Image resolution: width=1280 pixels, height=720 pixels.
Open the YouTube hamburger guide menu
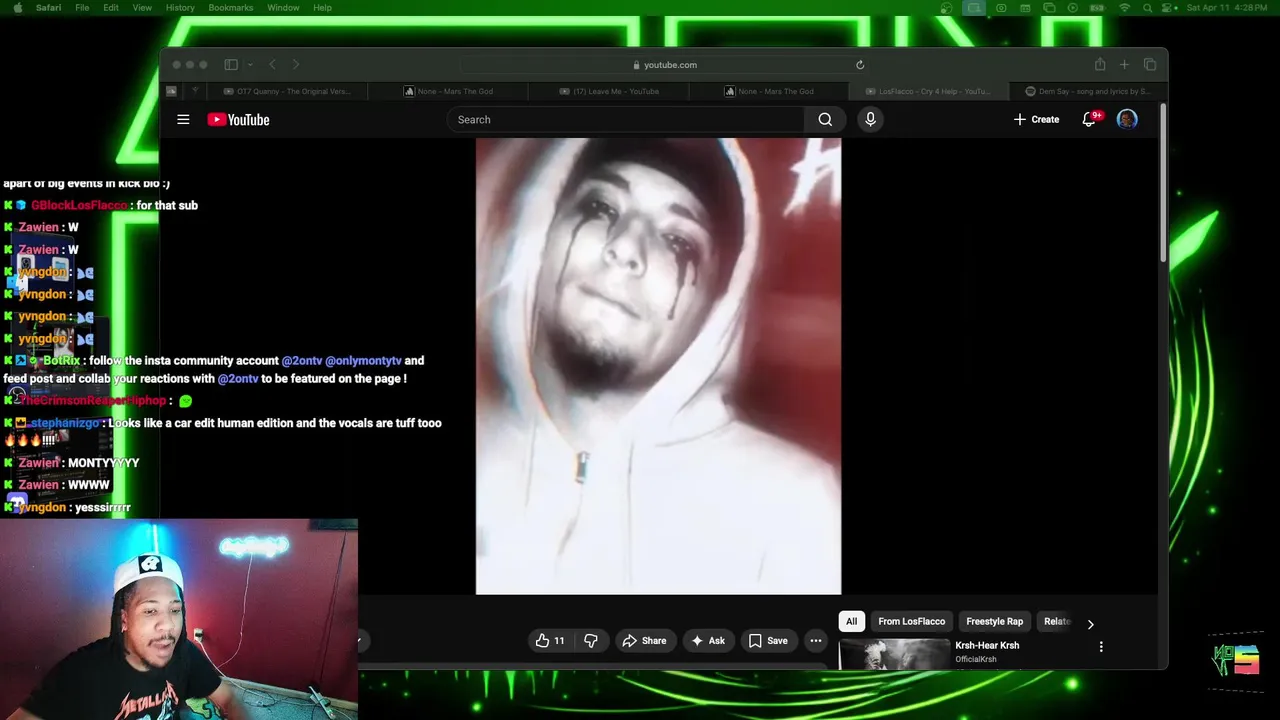click(x=183, y=119)
